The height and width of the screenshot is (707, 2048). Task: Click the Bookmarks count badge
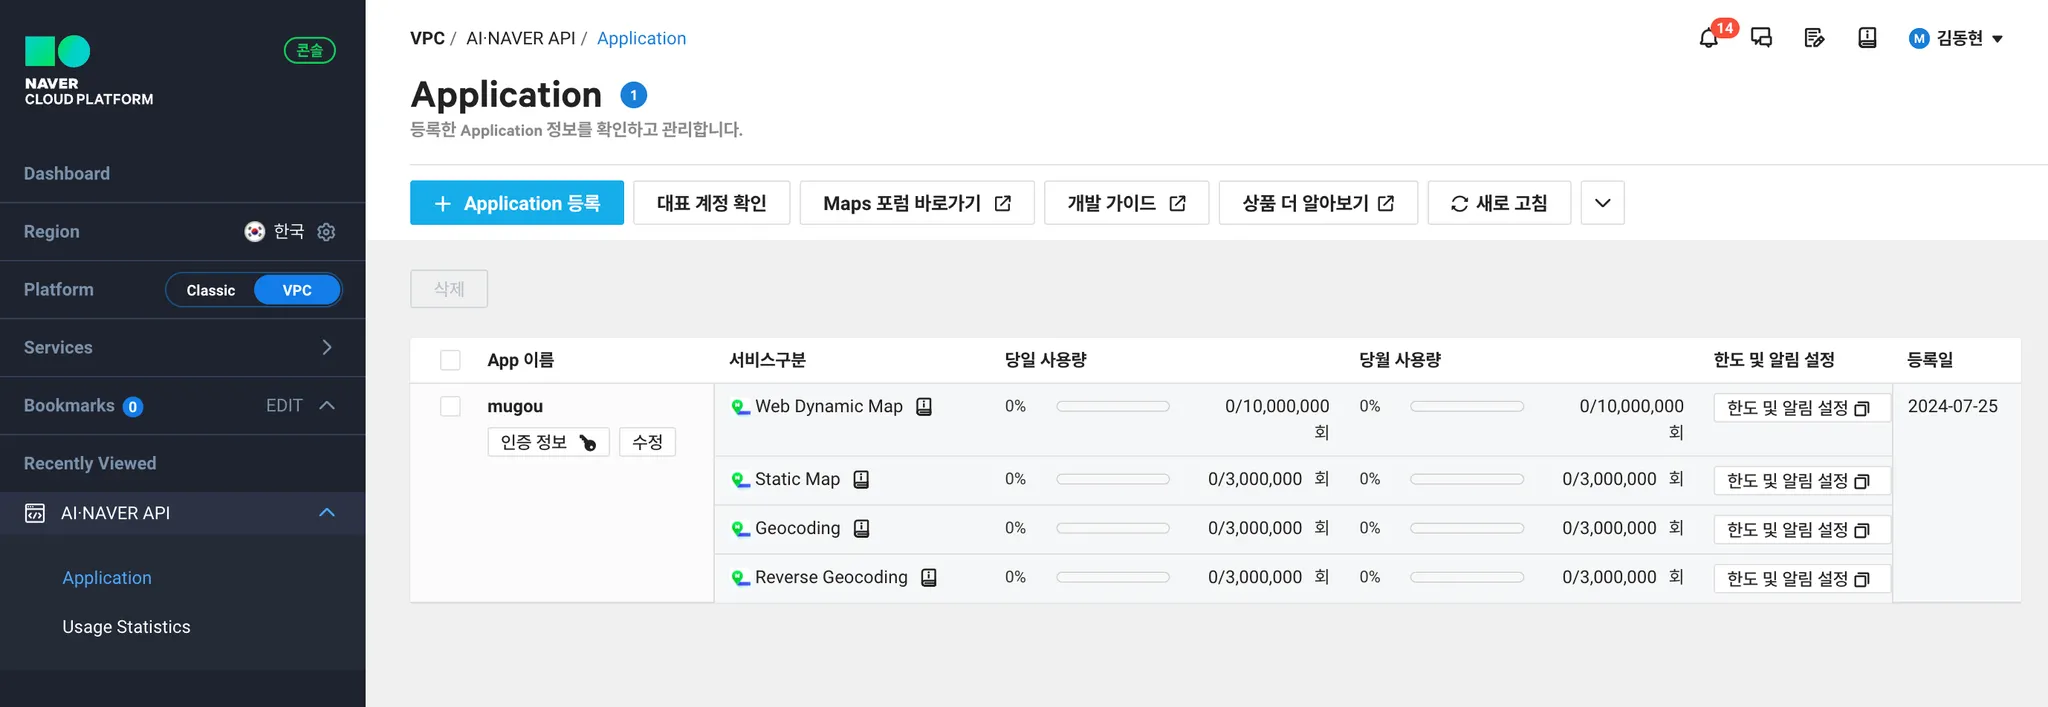133,407
